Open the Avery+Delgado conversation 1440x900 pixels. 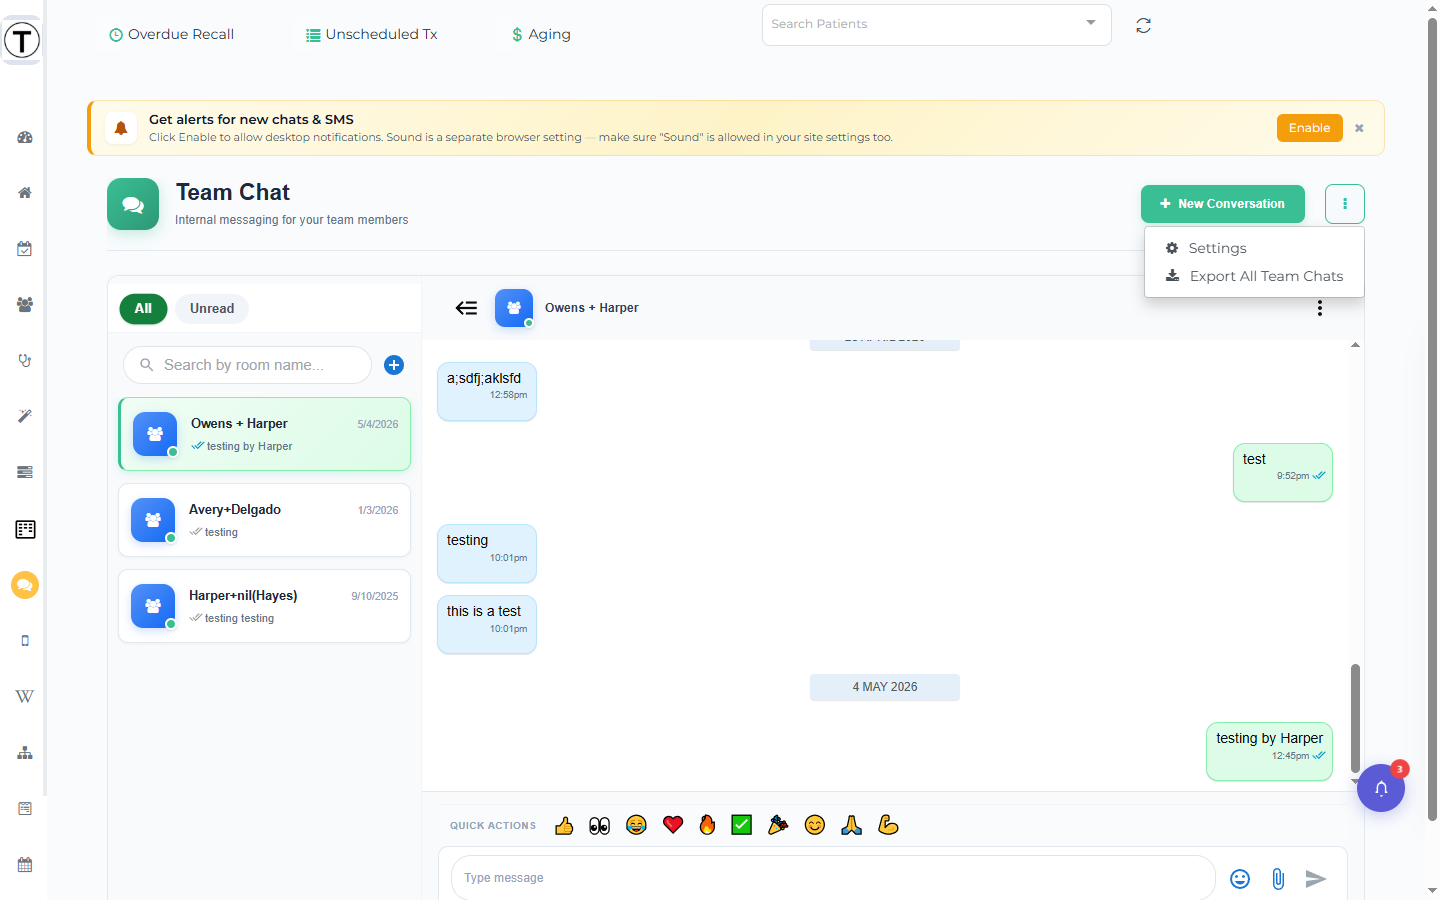coord(265,520)
